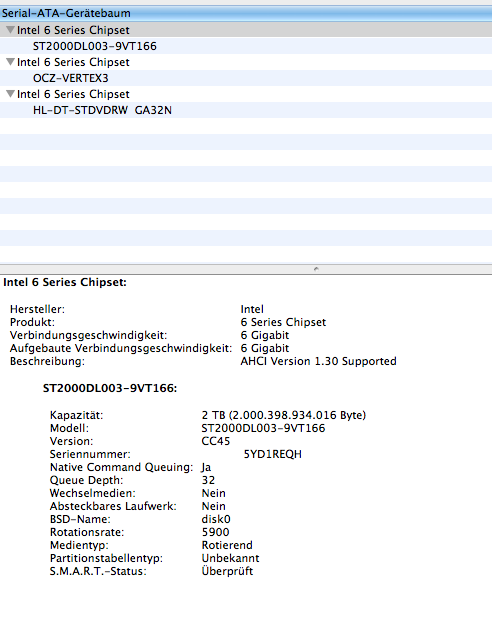Select HL-DT-STDVDRW GA32N optical drive row

(246, 110)
